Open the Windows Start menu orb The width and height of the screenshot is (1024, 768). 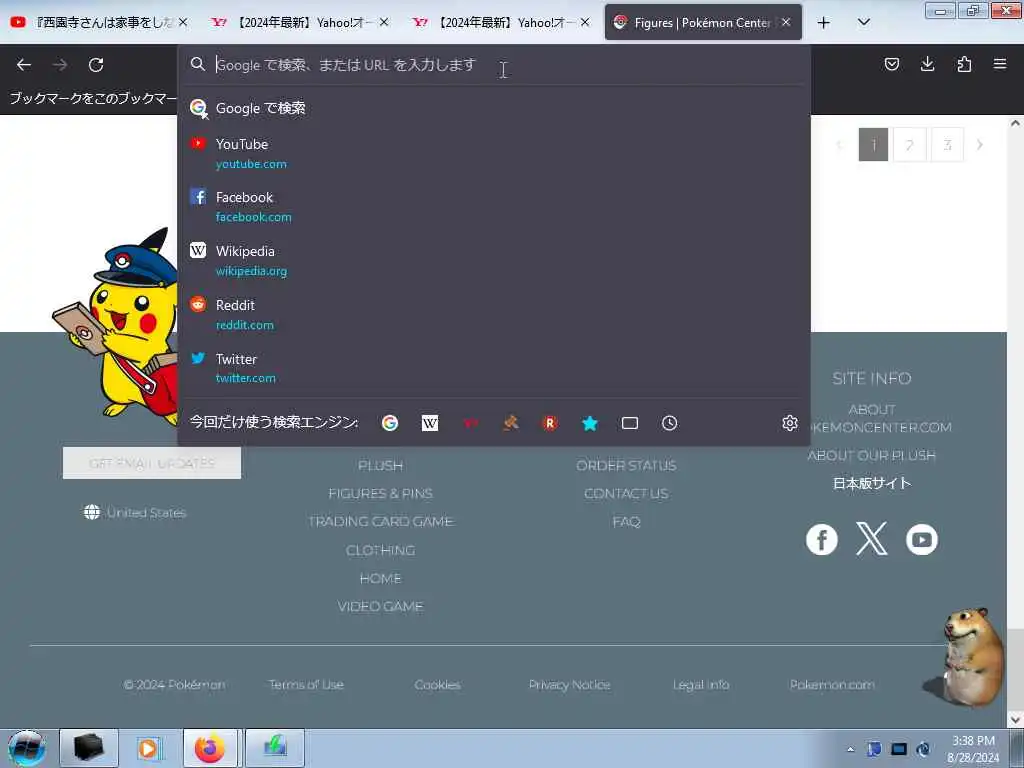[27, 748]
